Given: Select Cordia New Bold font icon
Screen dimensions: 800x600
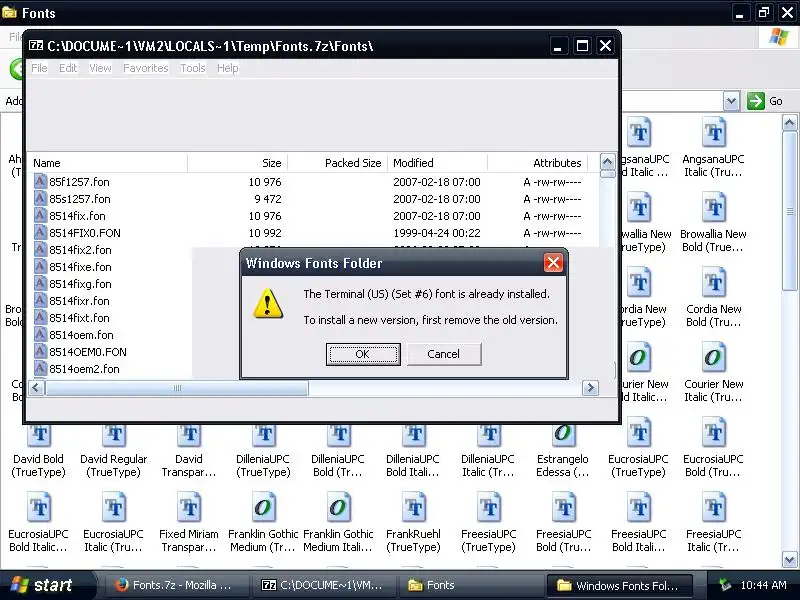Looking at the screenshot, I should pyautogui.click(x=713, y=282).
